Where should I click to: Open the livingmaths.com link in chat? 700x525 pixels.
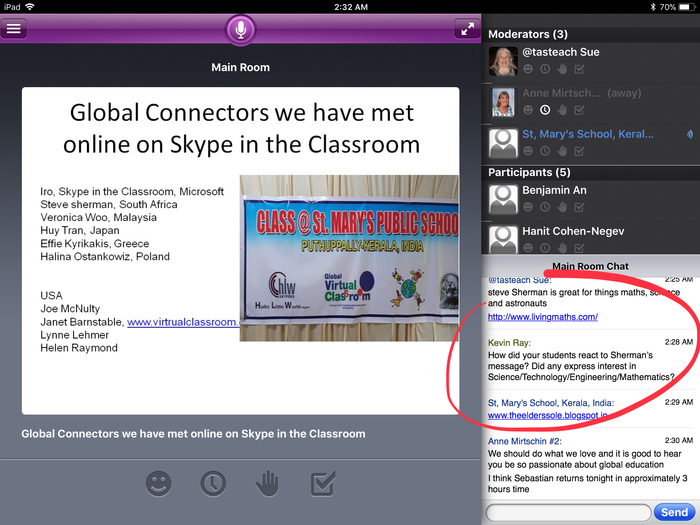tap(543, 317)
